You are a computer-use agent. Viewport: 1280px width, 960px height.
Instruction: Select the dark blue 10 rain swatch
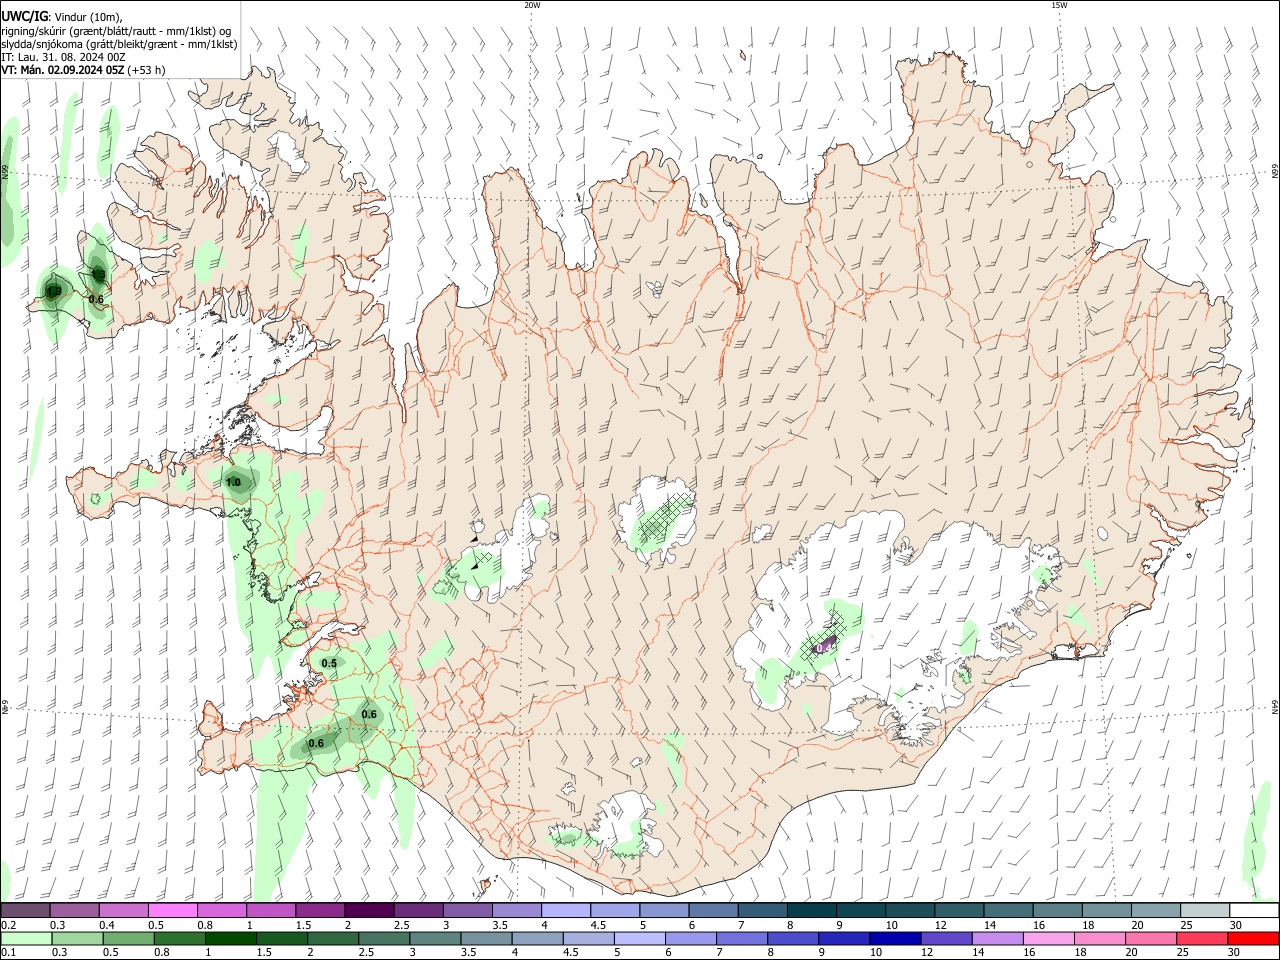click(x=894, y=938)
